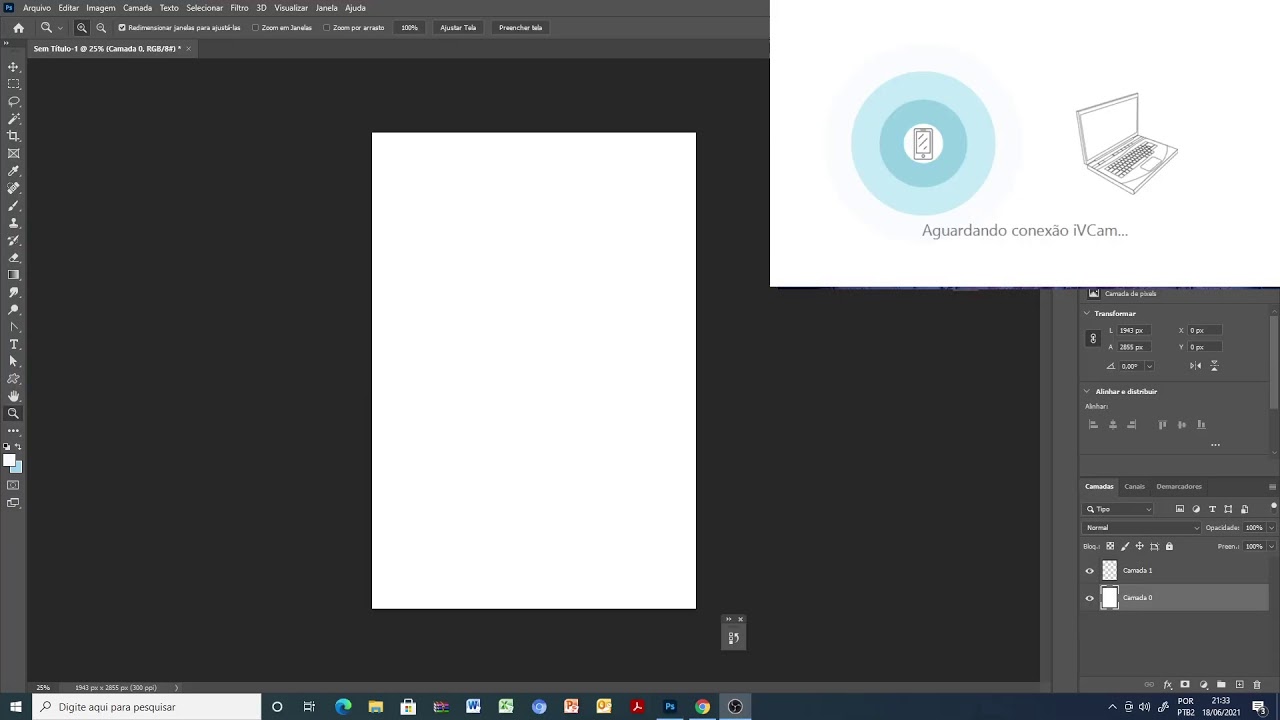This screenshot has height=720, width=1280.
Task: Select the Move tool
Action: tap(13, 67)
